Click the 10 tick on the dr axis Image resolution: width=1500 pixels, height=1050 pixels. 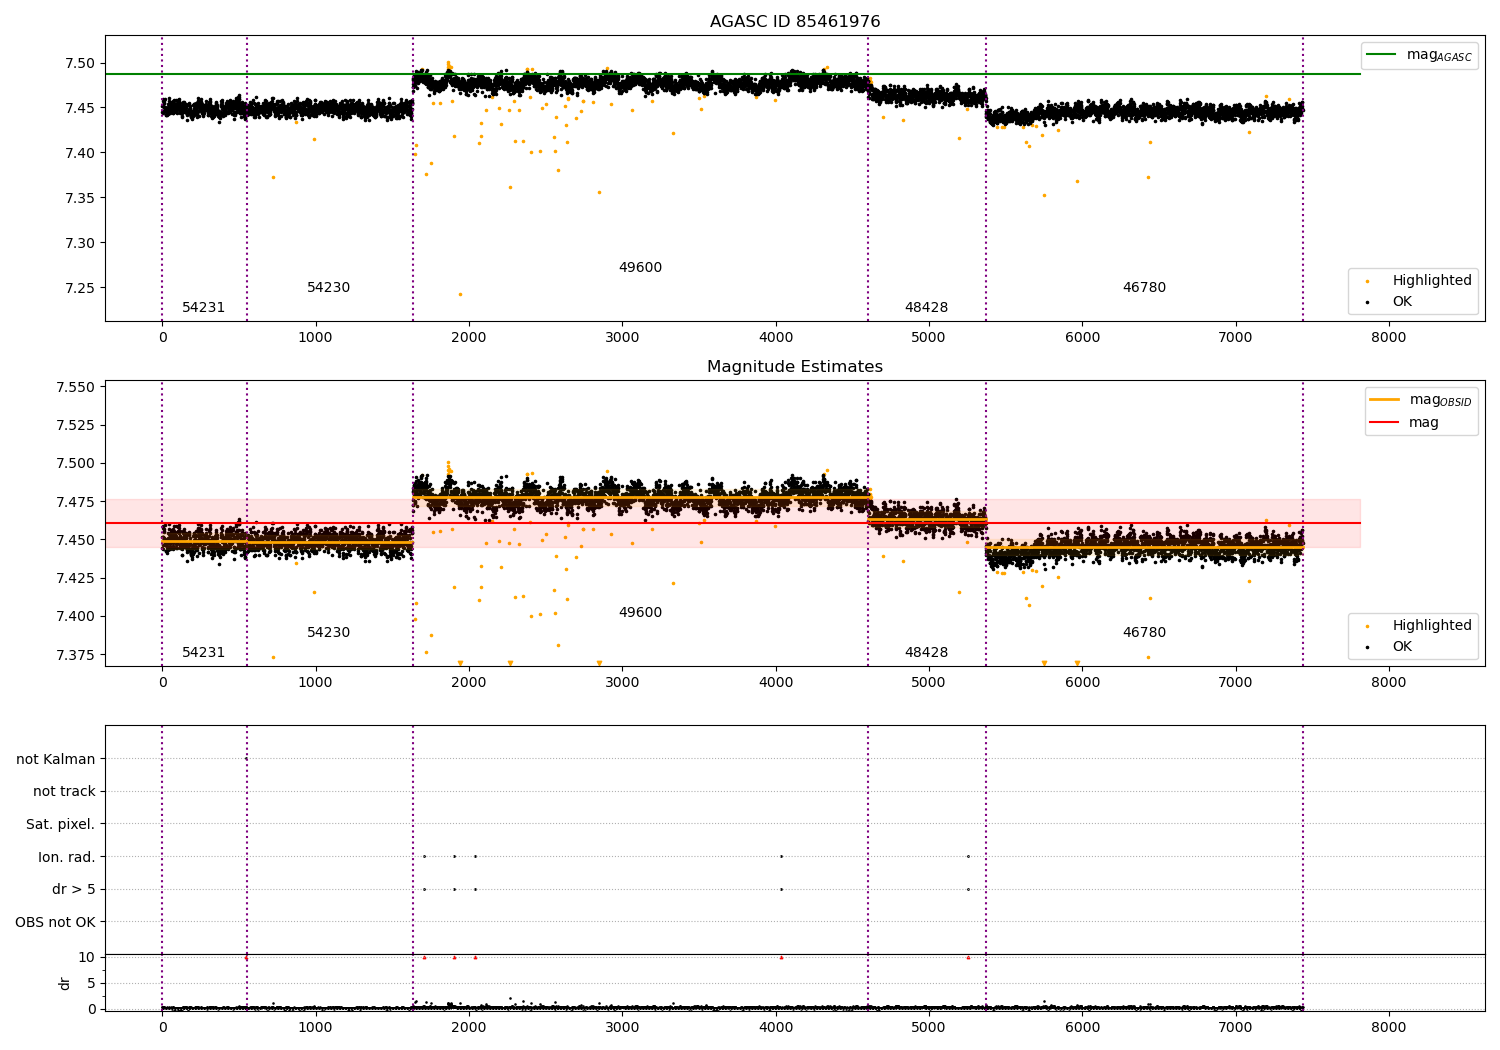pyautogui.click(x=87, y=957)
